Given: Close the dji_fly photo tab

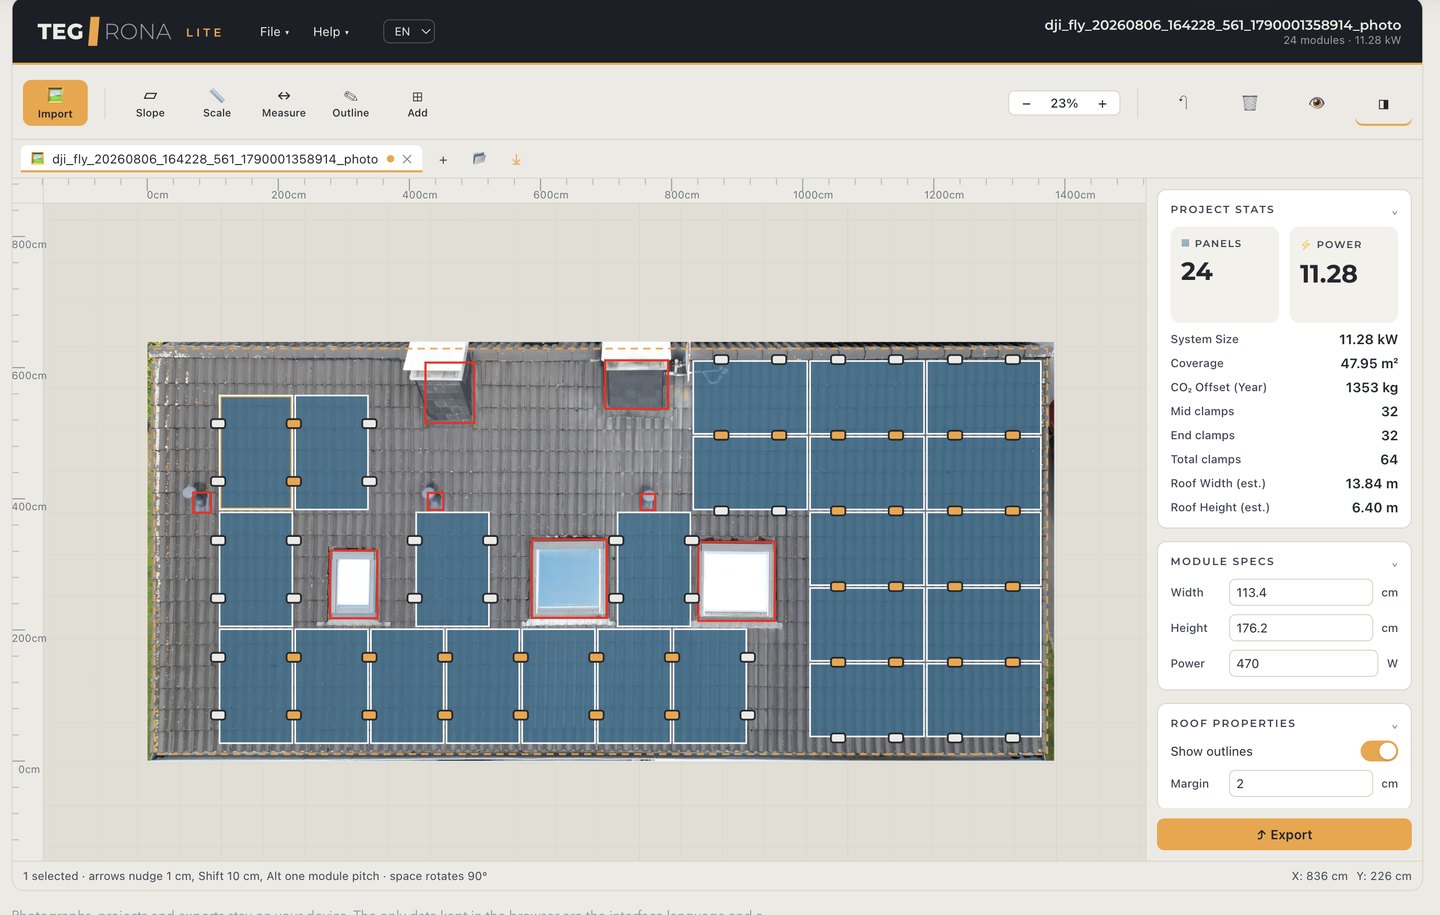Looking at the screenshot, I should (x=407, y=159).
